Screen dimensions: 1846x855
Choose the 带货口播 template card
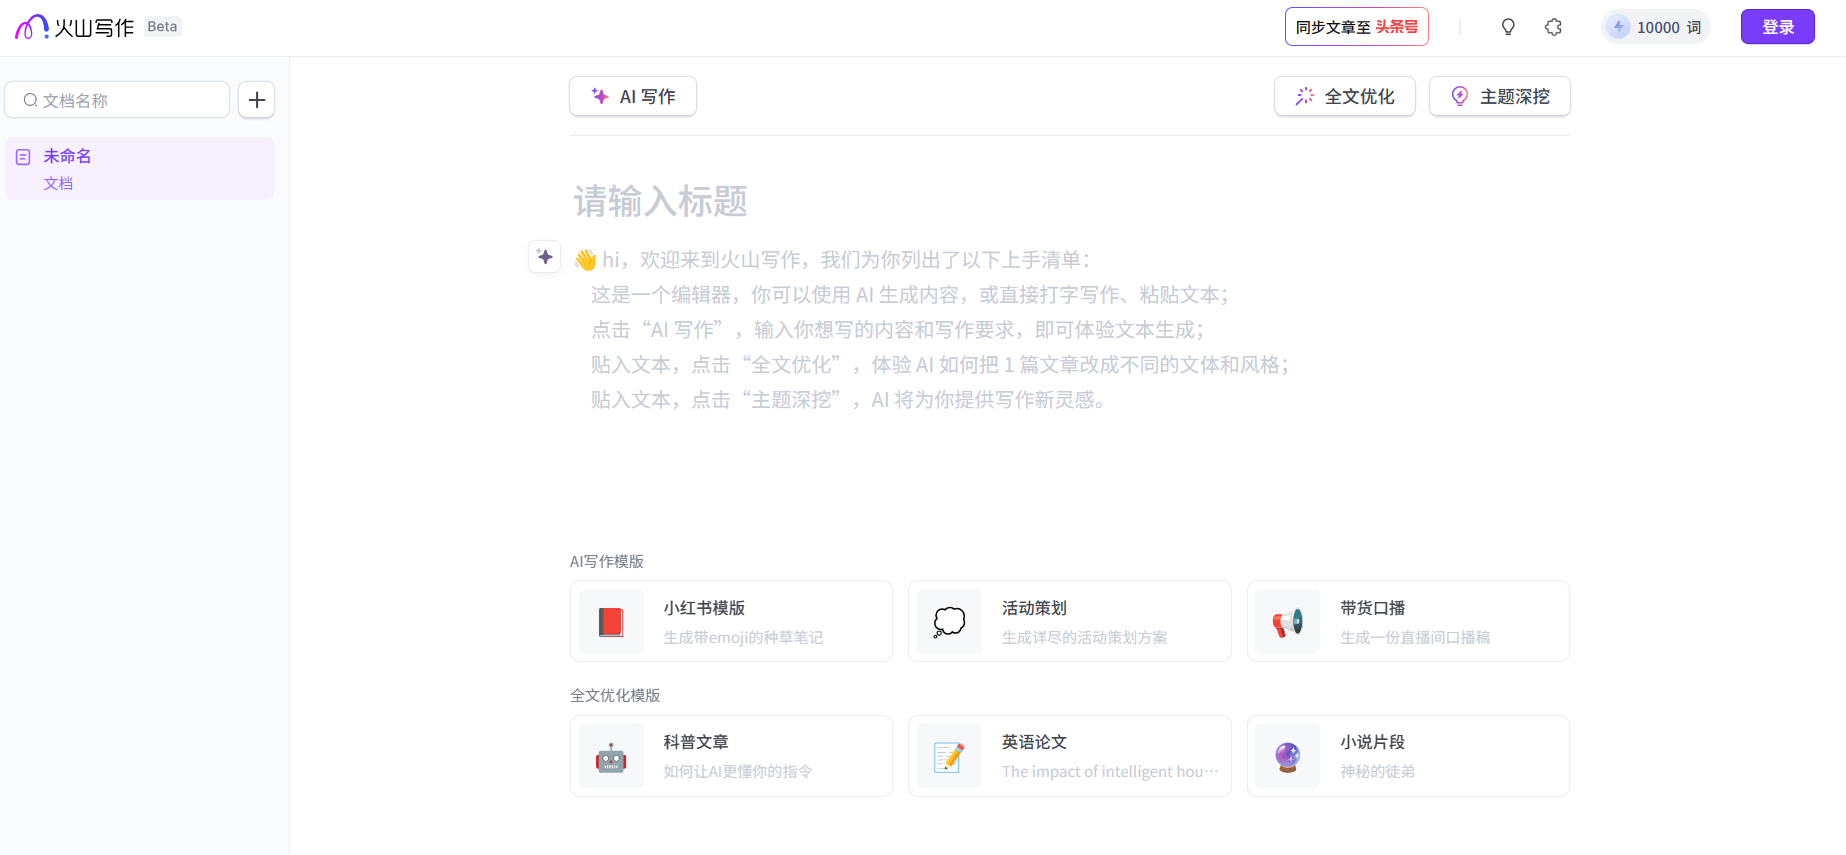pos(1408,621)
